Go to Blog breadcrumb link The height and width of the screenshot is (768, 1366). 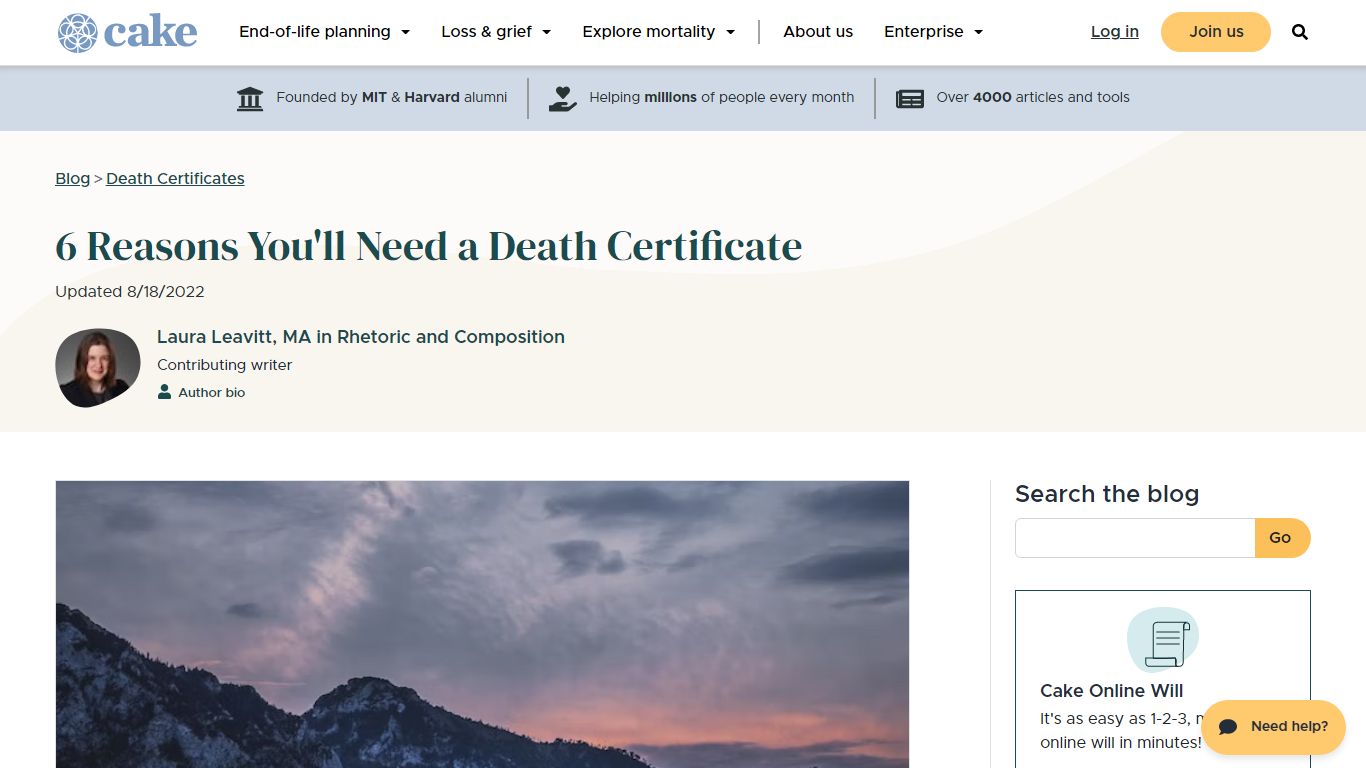tap(73, 178)
